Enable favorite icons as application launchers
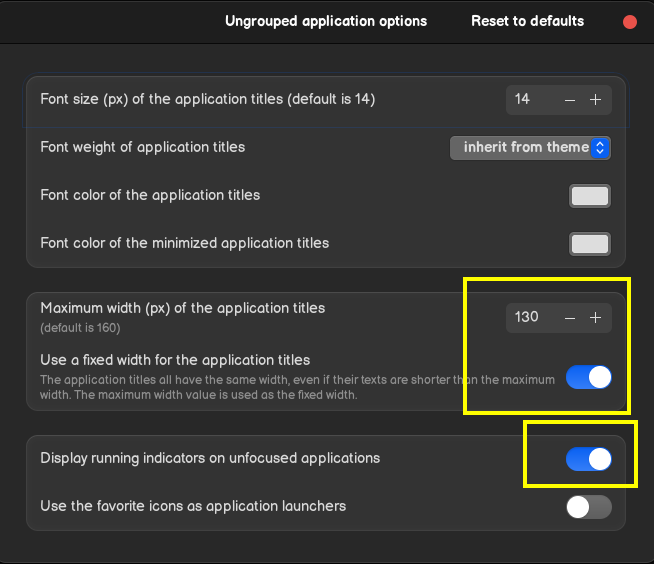Screen dimensions: 654x564 click(x=588, y=507)
